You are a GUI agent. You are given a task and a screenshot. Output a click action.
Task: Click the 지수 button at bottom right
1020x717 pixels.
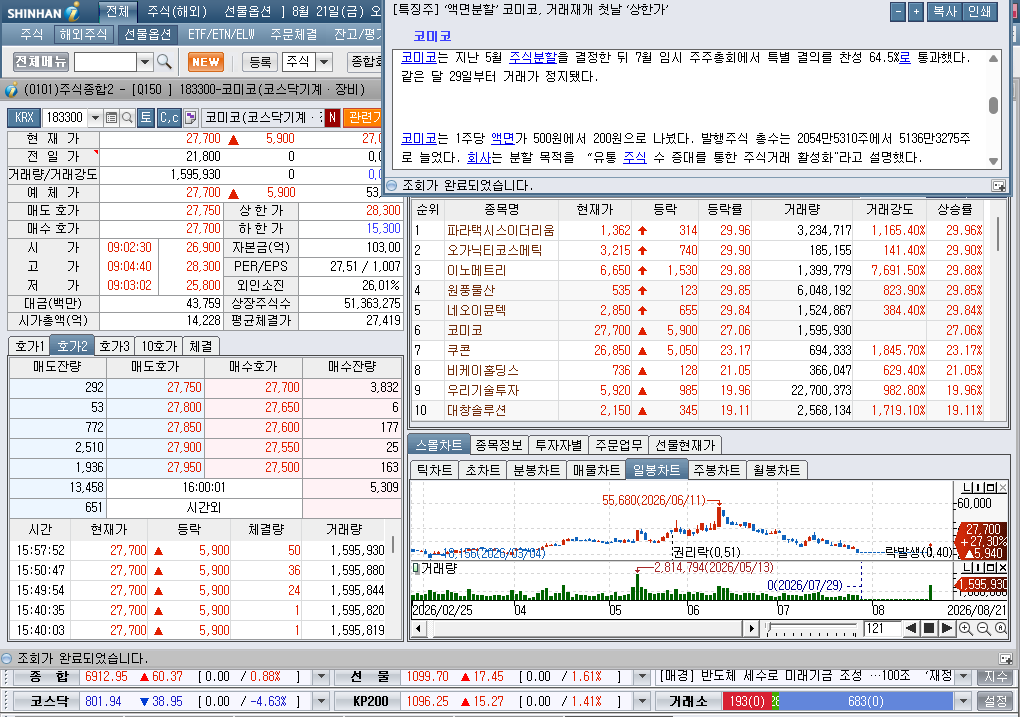pos(995,677)
